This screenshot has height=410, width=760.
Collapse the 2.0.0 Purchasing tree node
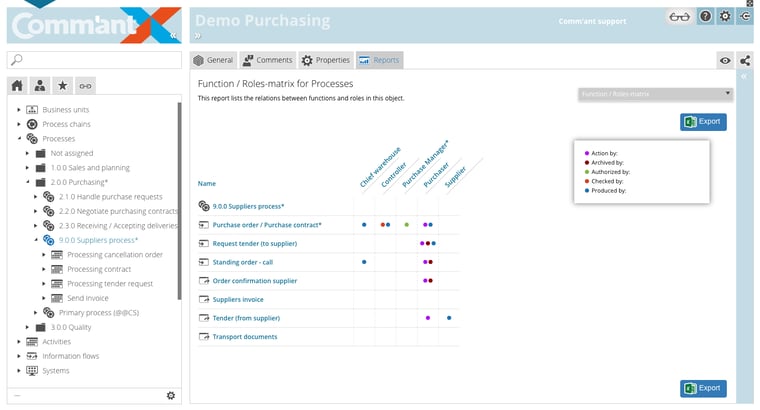pyautogui.click(x=28, y=182)
